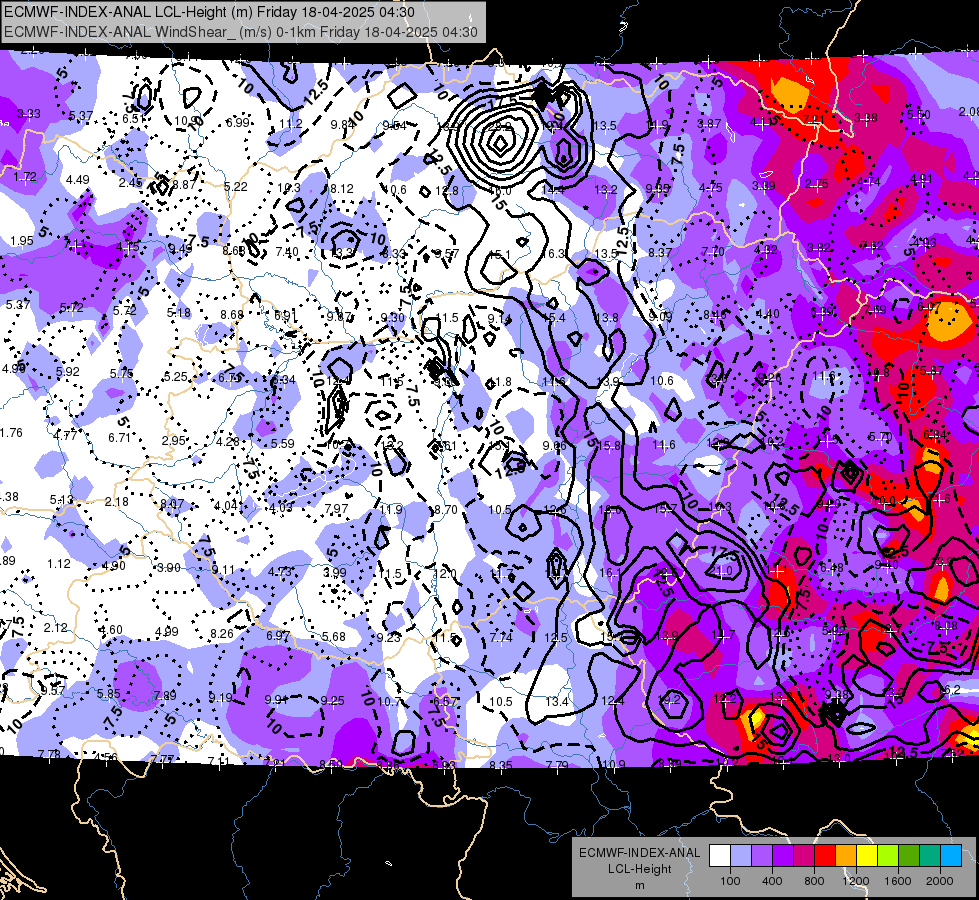
Task: Pick the sky blue legend swatch
Action: tap(951, 856)
